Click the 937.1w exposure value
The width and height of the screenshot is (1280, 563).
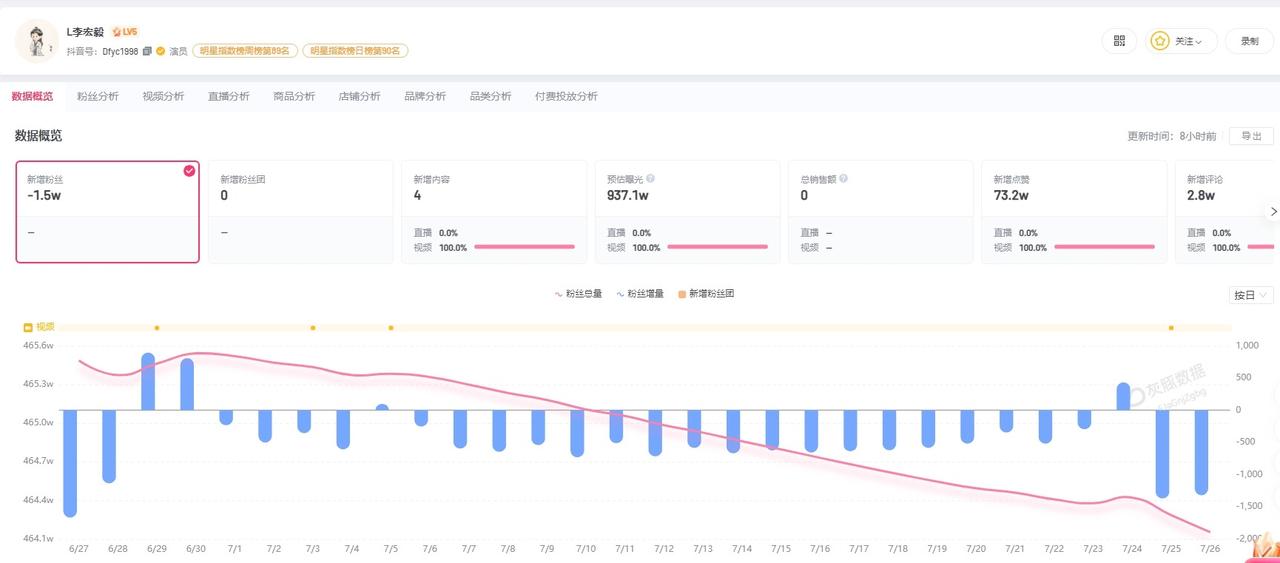[x=628, y=196]
